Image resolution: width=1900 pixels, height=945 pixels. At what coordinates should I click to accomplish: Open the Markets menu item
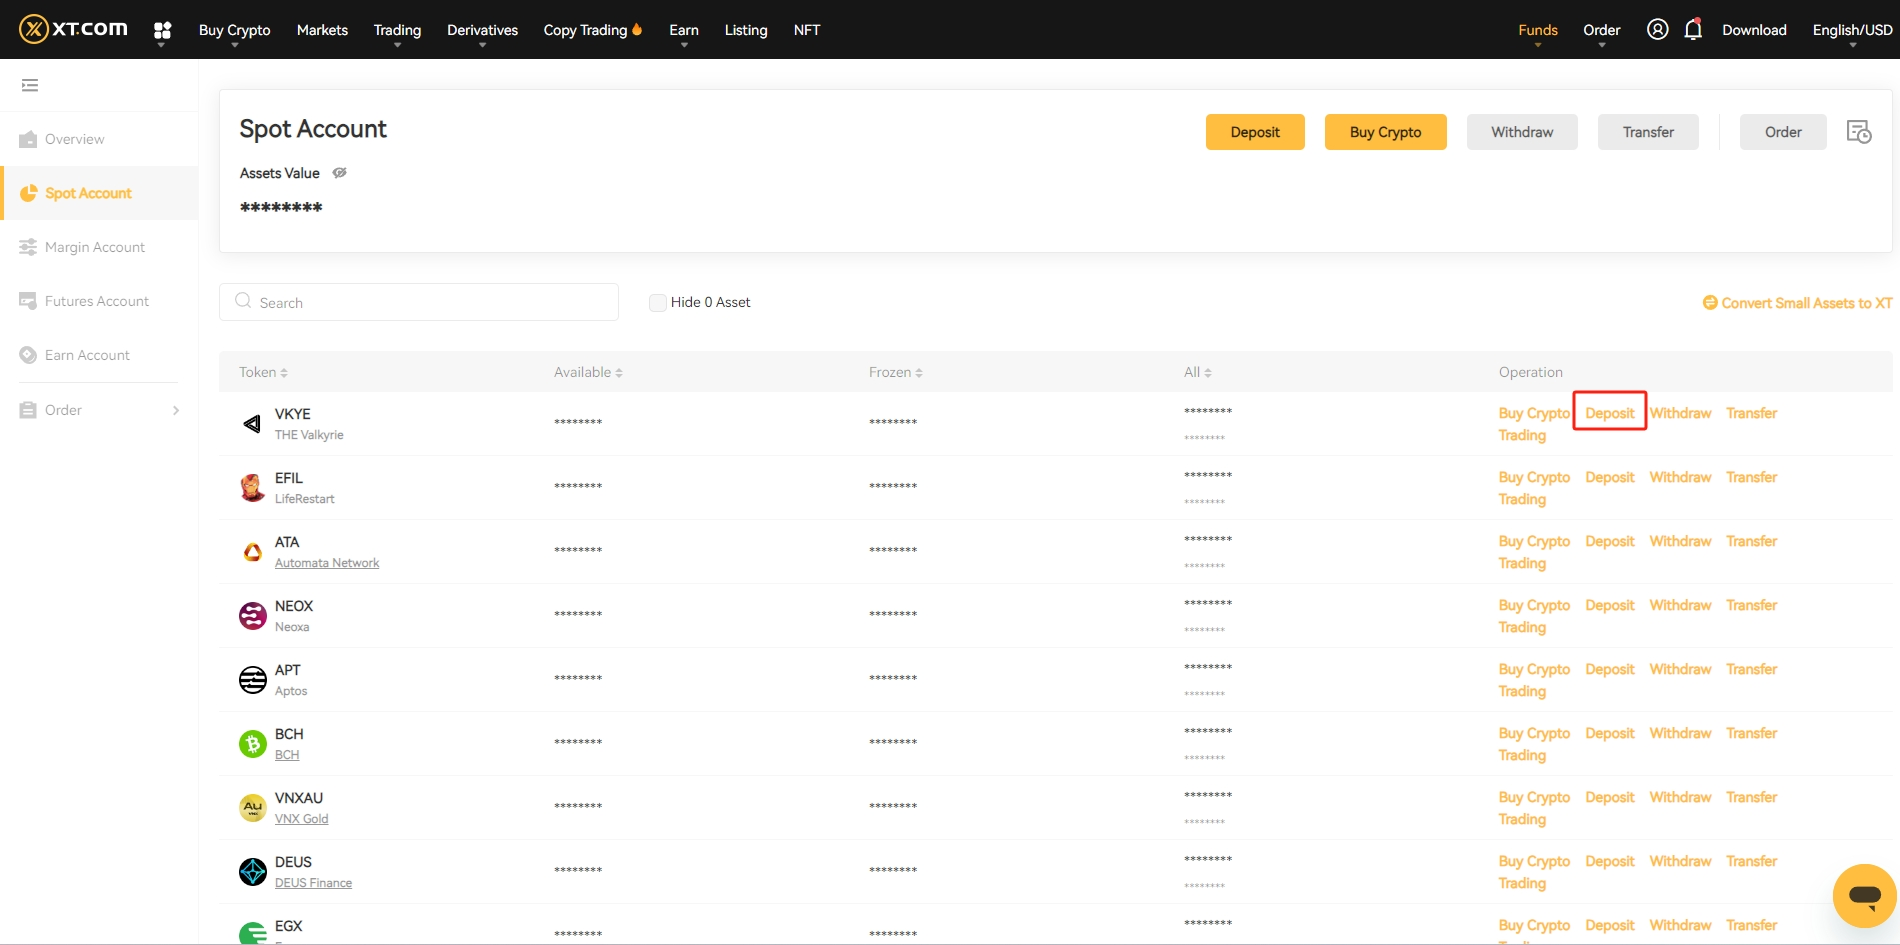coord(322,30)
